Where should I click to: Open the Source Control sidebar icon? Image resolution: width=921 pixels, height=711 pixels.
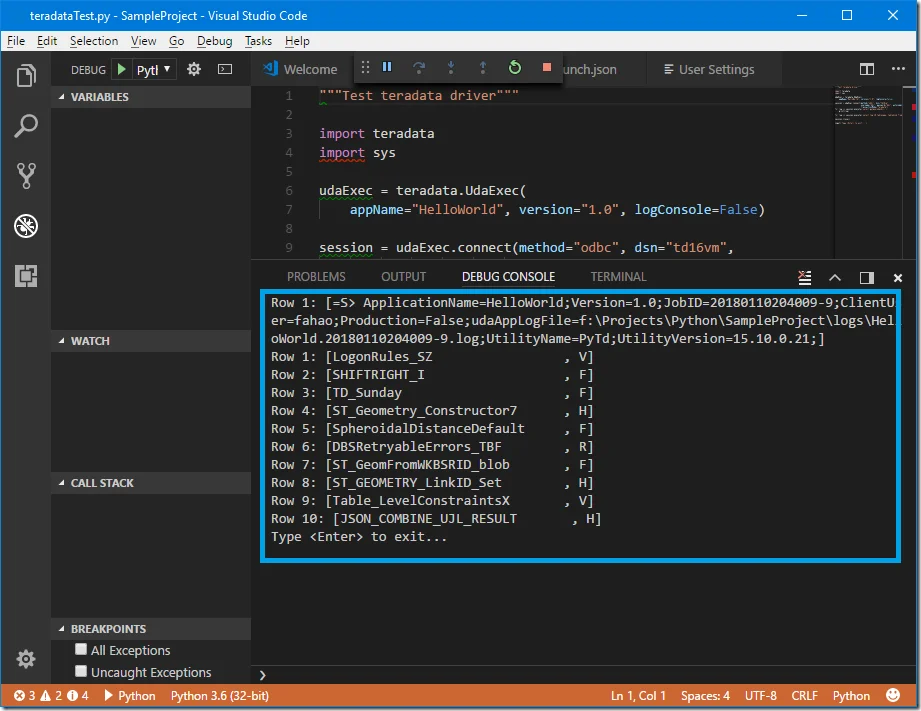(x=25, y=175)
